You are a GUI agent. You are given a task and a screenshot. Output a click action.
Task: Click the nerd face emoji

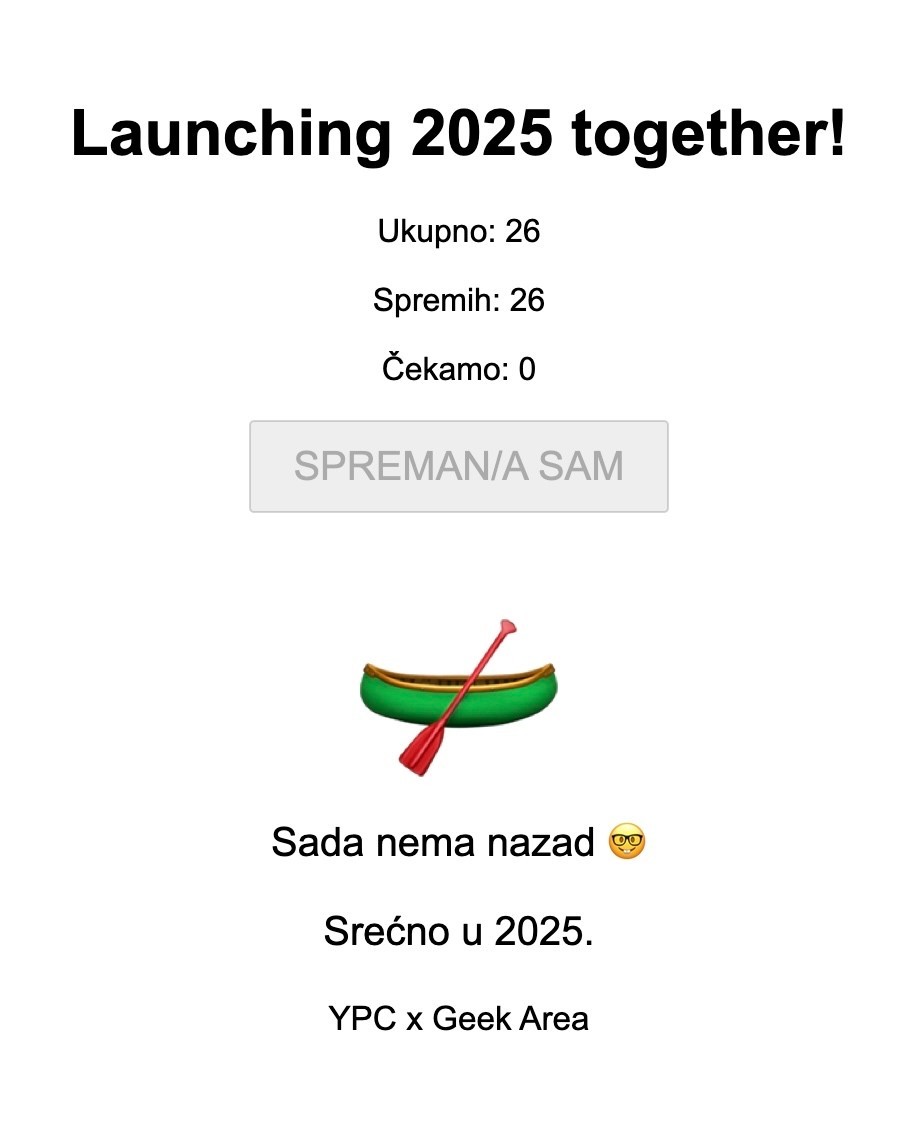click(627, 843)
